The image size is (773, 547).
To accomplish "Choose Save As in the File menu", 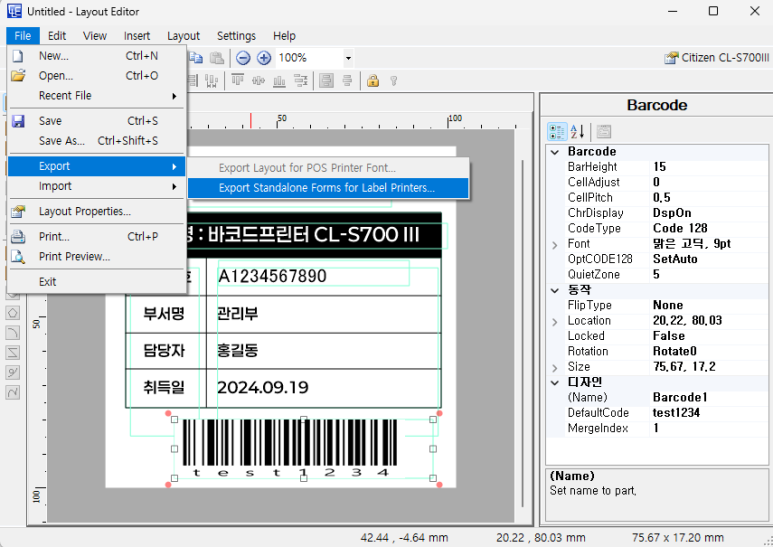I will tap(97, 141).
